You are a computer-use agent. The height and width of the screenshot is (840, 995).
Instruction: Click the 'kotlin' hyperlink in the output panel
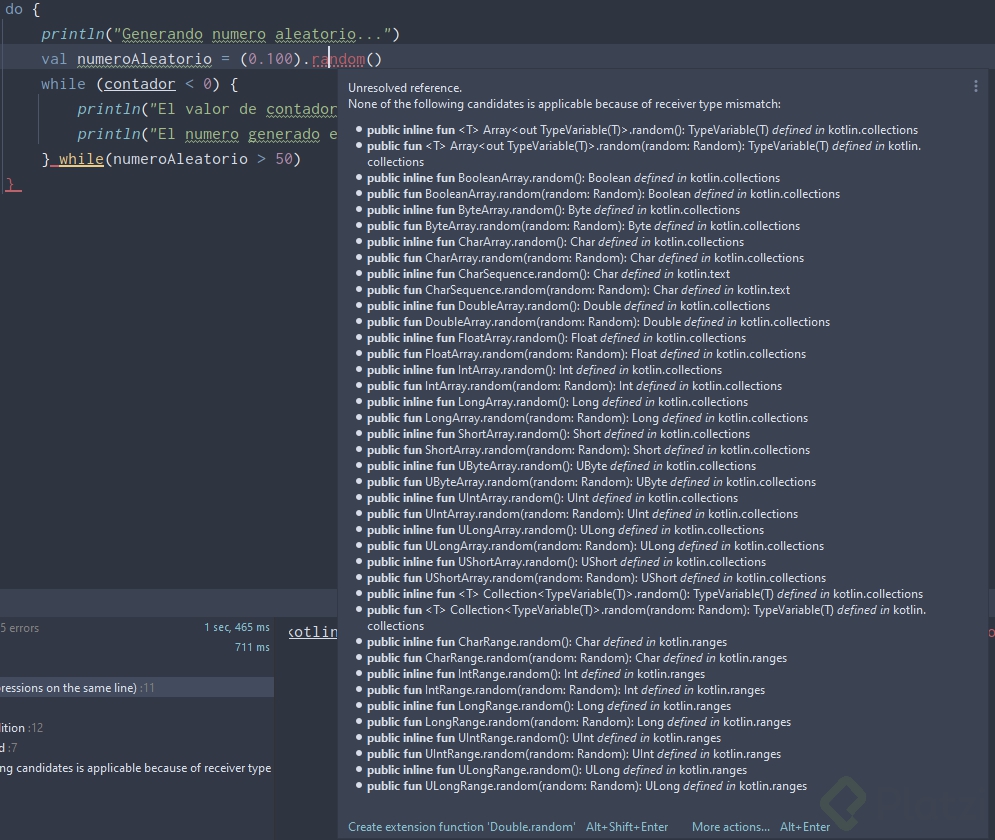pyautogui.click(x=310, y=631)
